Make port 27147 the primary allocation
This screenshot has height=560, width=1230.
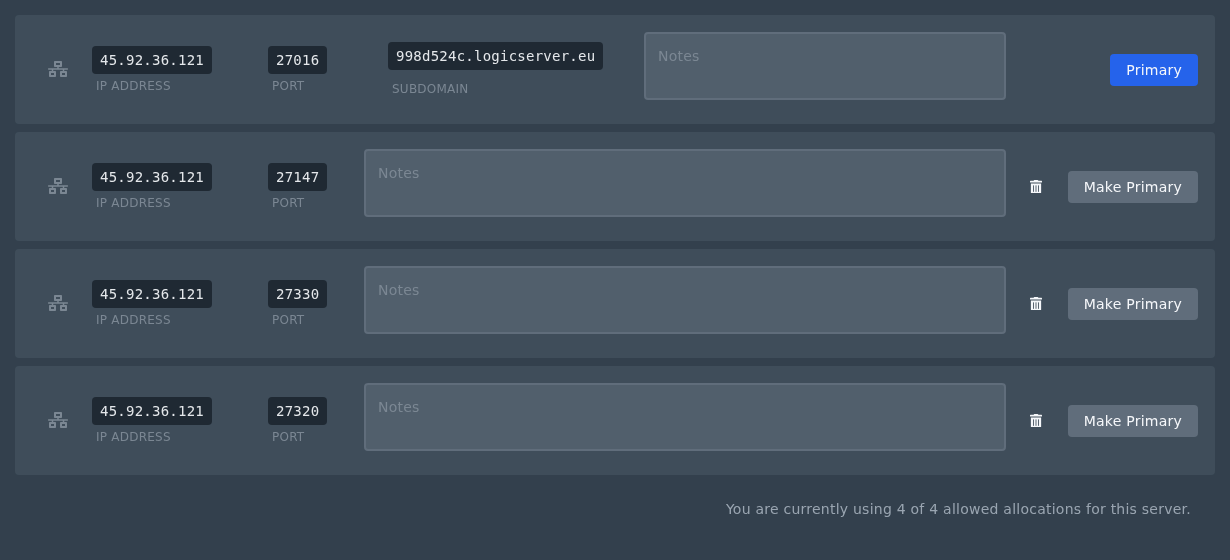(1133, 187)
